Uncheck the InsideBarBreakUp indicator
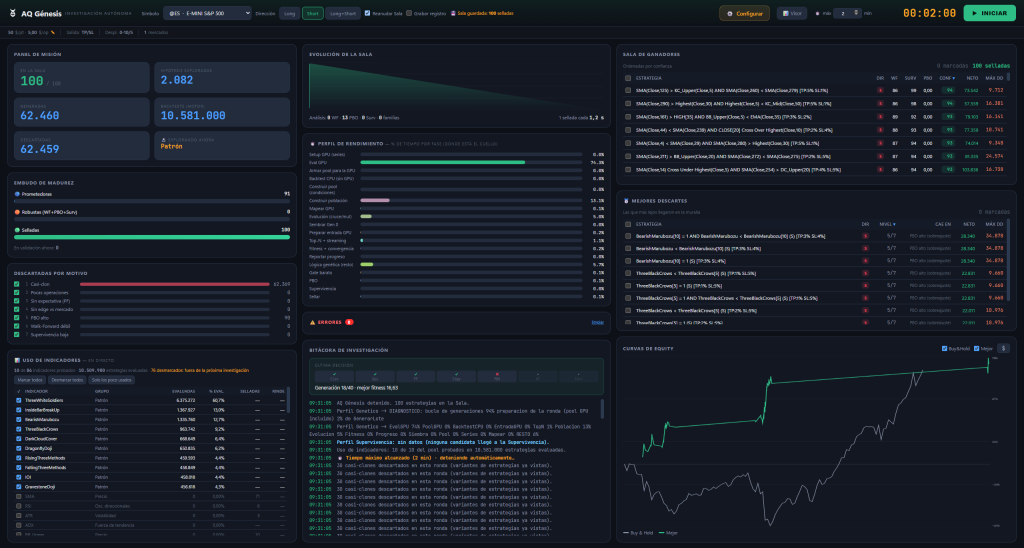 [x=18, y=410]
